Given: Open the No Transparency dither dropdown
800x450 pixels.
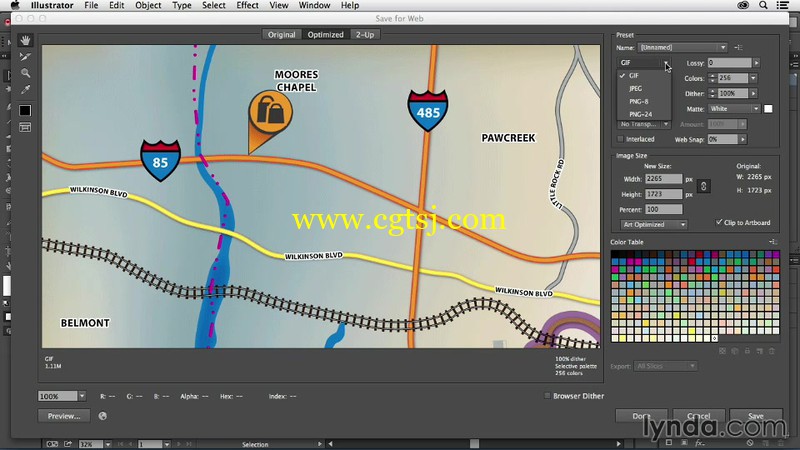Looking at the screenshot, I should (x=644, y=124).
